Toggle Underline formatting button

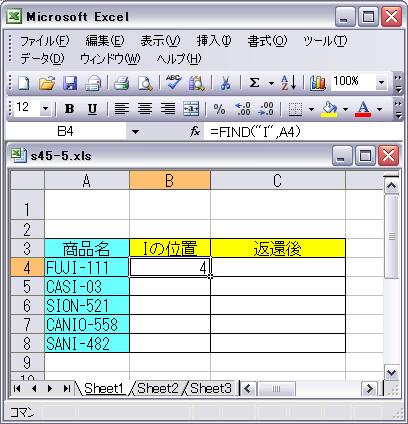(x=92, y=109)
